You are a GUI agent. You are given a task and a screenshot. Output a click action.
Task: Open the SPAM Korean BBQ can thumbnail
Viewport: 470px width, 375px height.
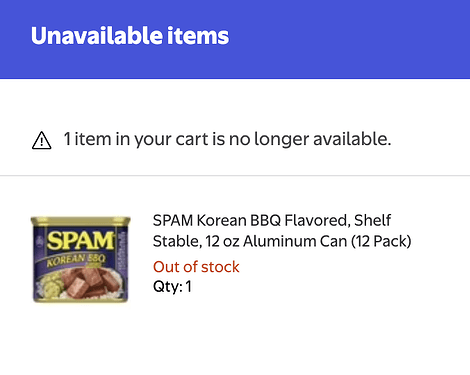point(81,259)
